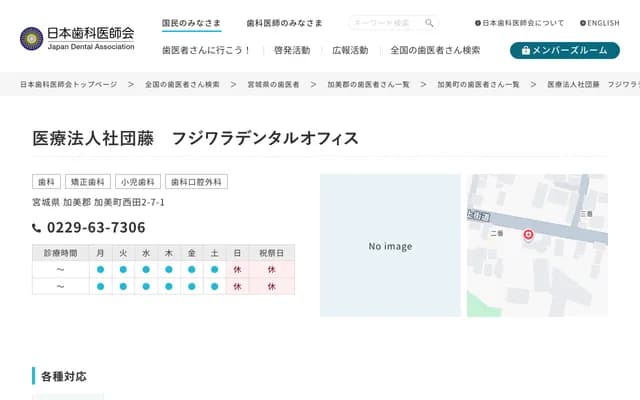
Task: Click the Japan Dental Association logo
Action: 77,38
